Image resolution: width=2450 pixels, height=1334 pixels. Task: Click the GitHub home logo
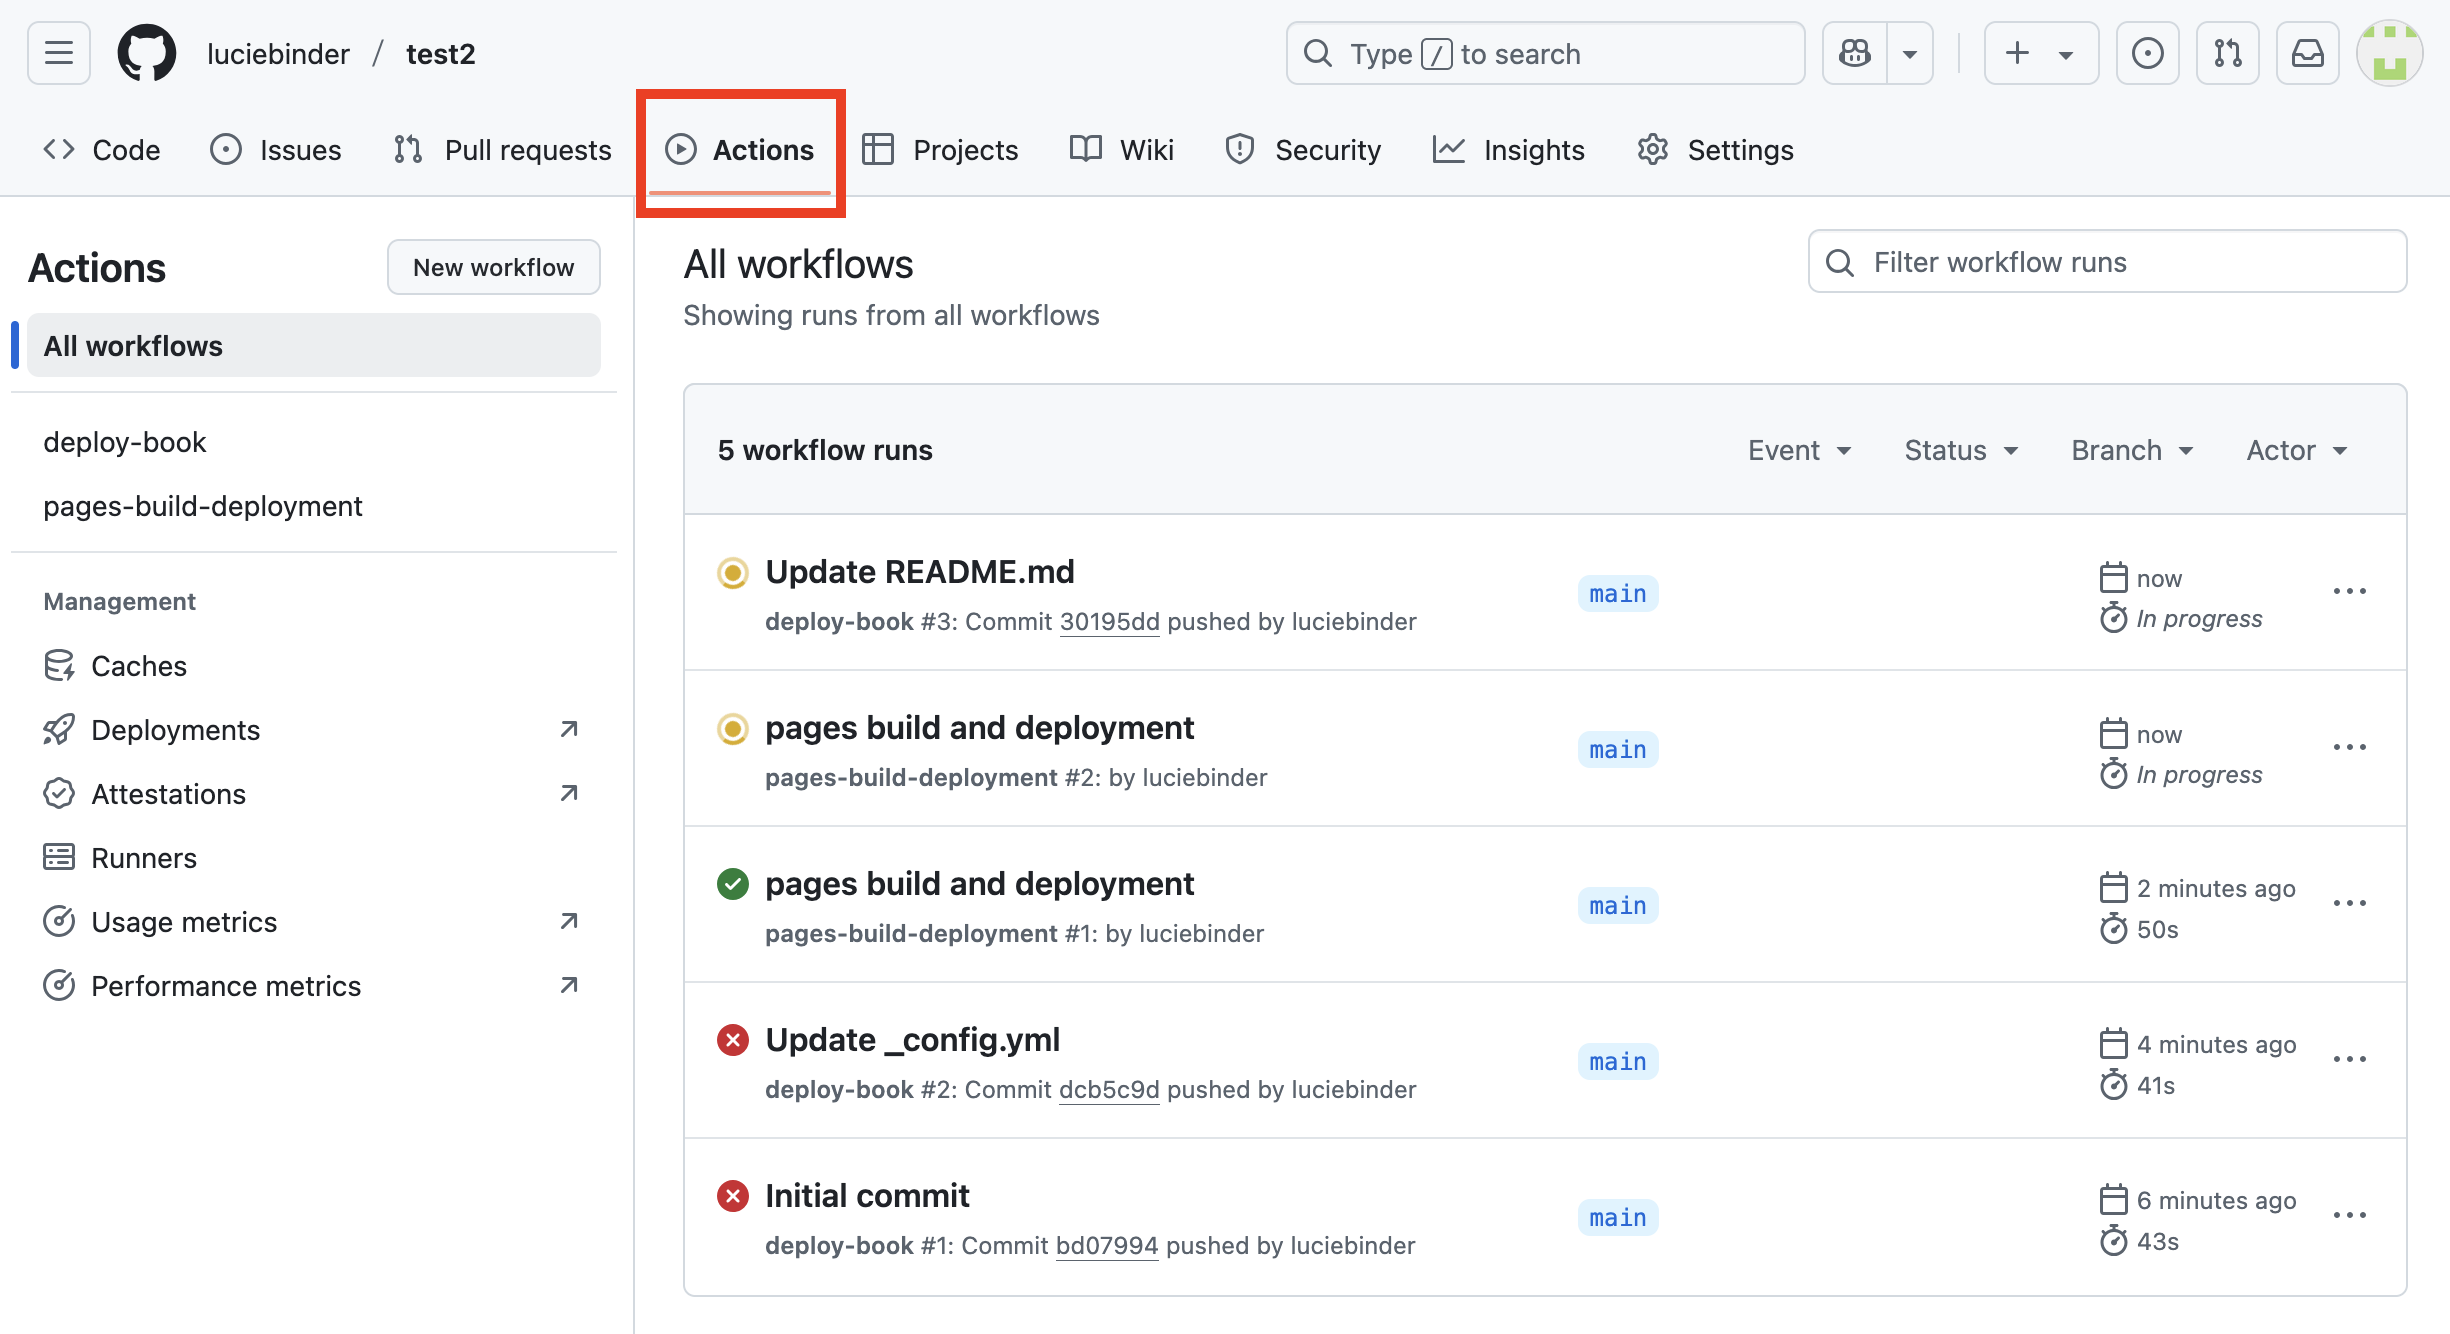tap(146, 52)
